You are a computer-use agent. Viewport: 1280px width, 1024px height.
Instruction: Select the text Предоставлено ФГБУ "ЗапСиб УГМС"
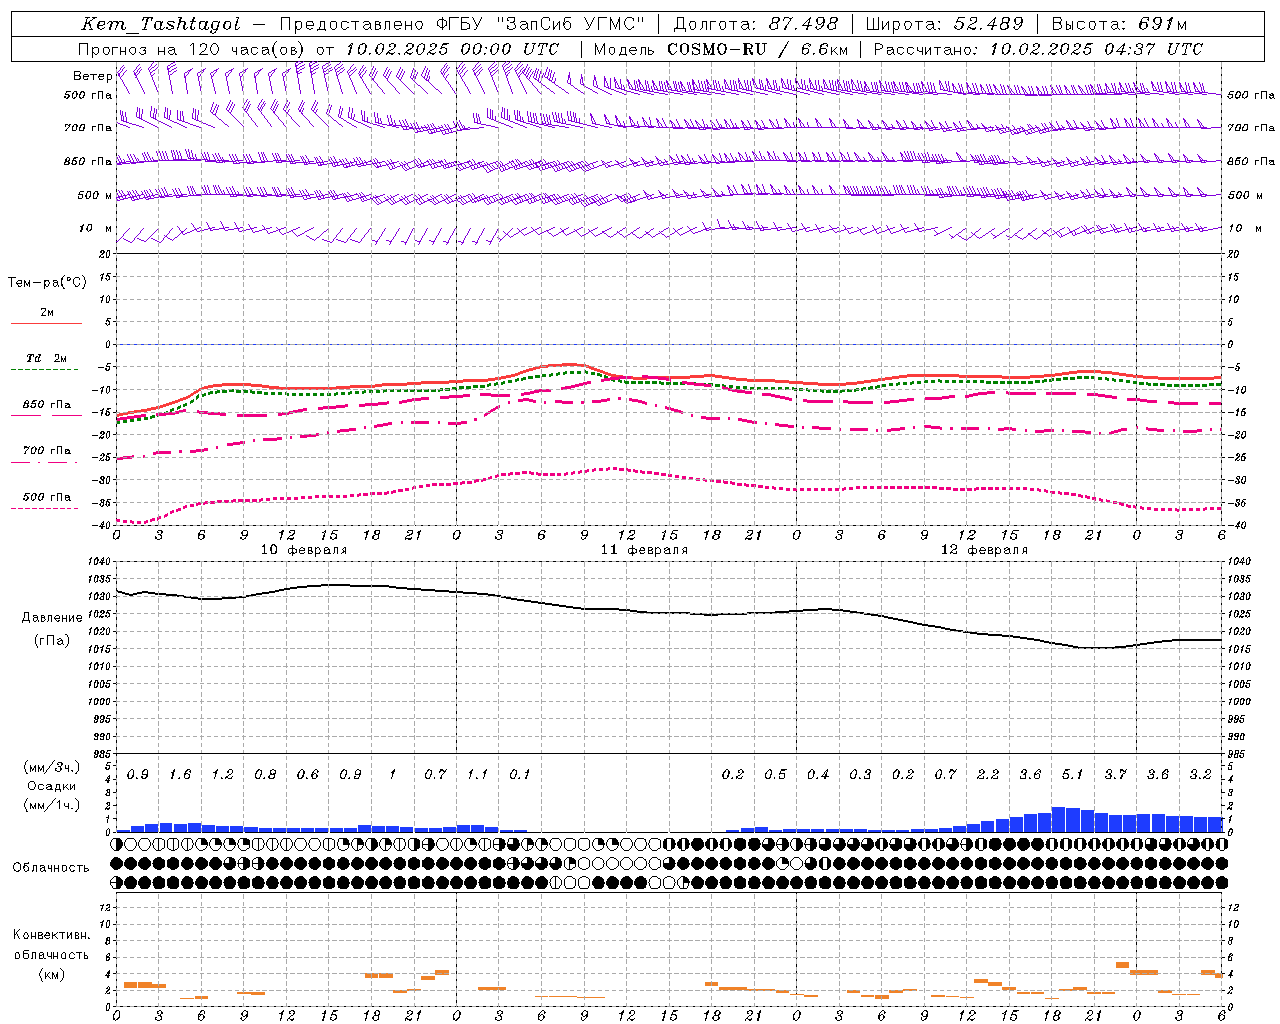(x=463, y=25)
